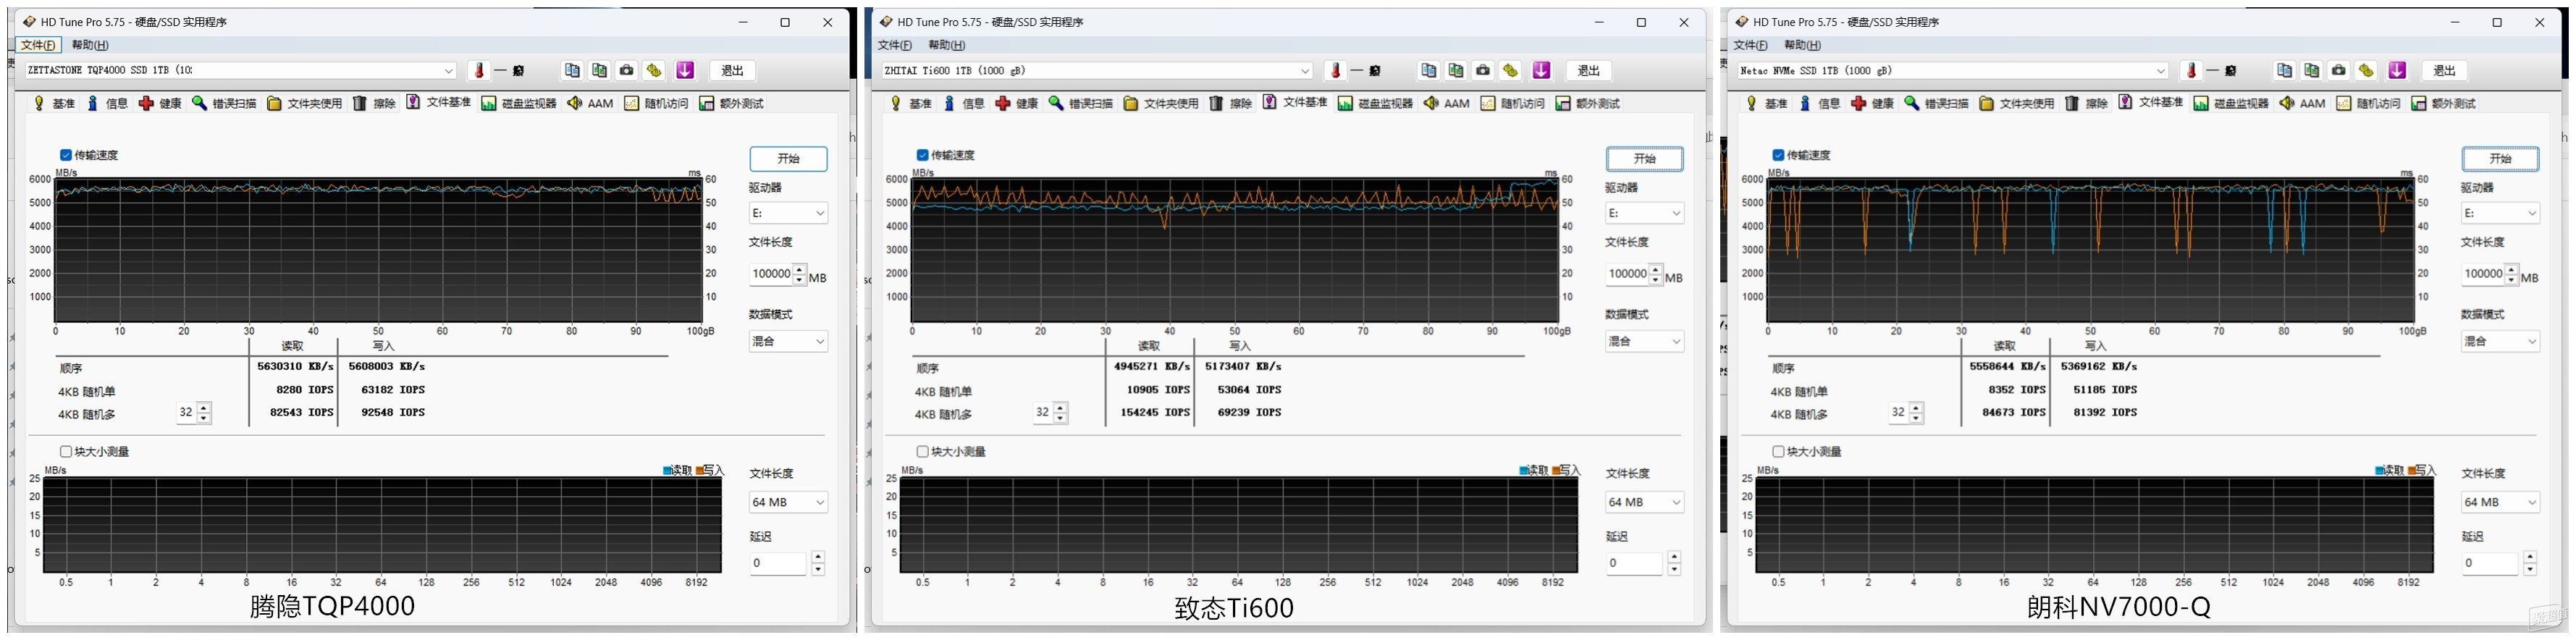Enable 块大小测量 in ZHITAI window
This screenshot has height=640, width=2576.
923,452
